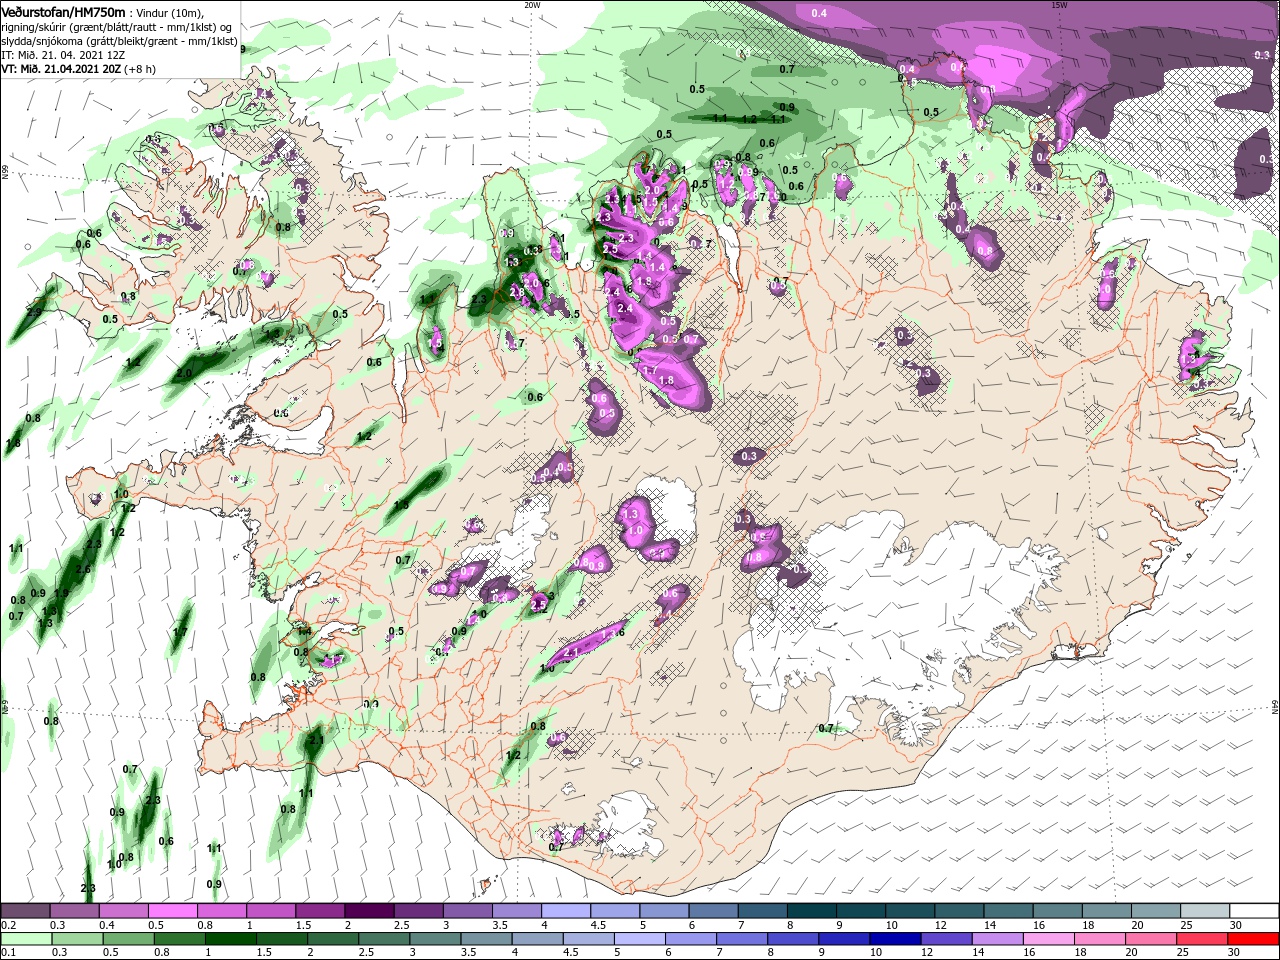
Task: Pick the white 30 swatch ending the upper legend row
Action: (1253, 911)
